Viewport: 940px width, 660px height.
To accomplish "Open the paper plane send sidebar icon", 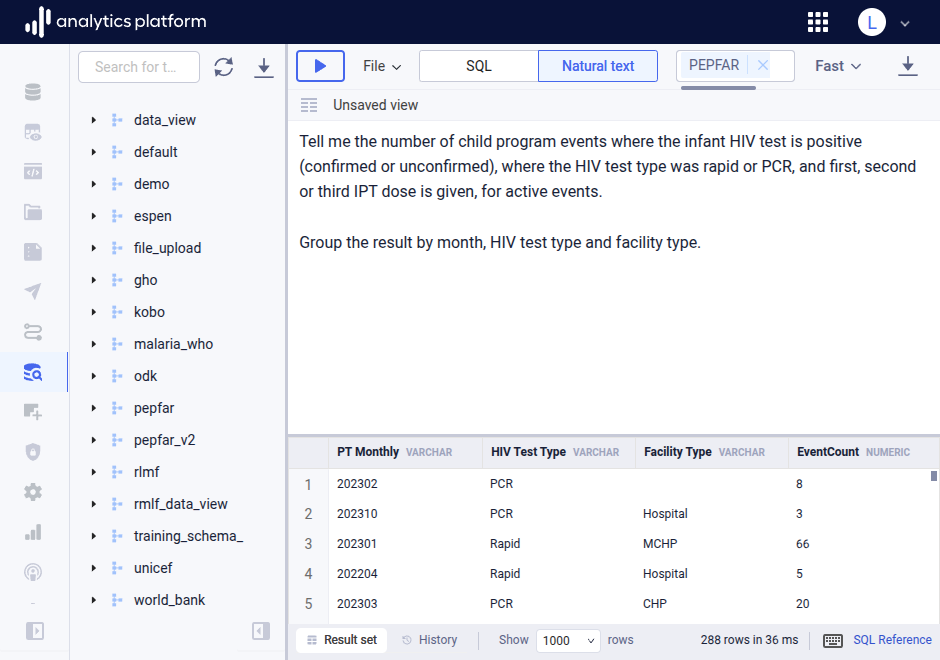I will tap(33, 292).
